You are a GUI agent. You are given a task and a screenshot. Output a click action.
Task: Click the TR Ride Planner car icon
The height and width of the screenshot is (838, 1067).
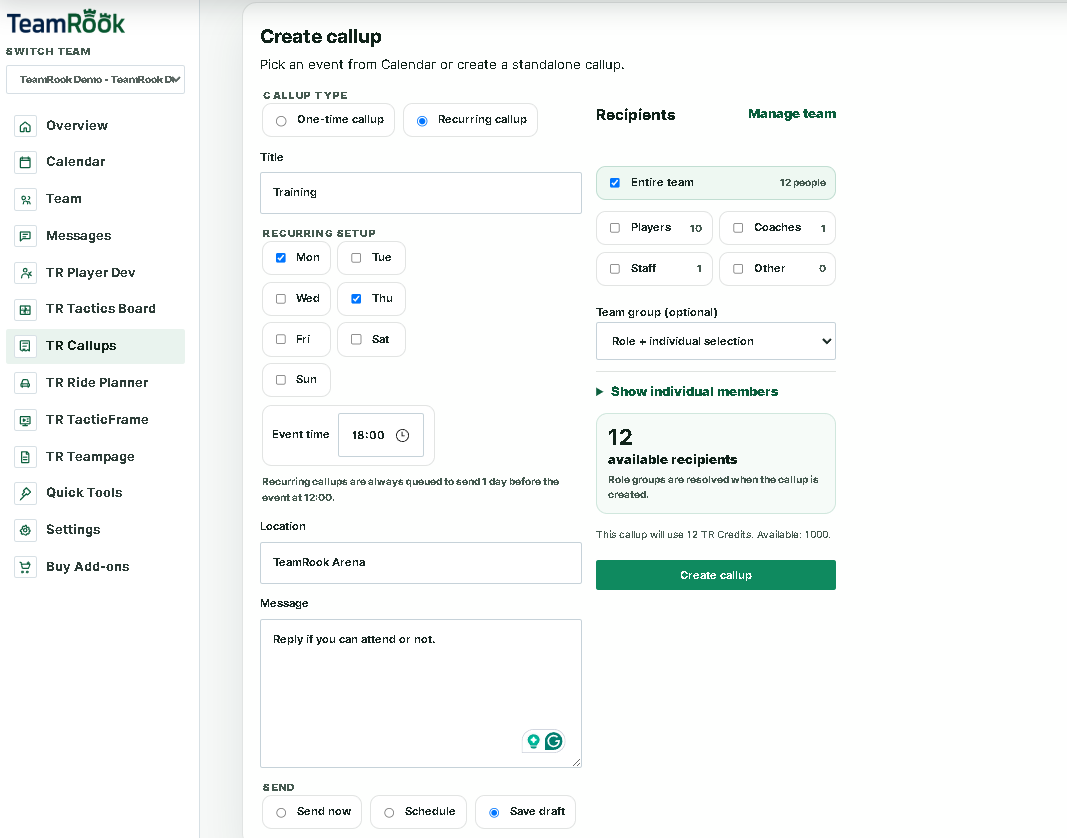[x=25, y=383]
